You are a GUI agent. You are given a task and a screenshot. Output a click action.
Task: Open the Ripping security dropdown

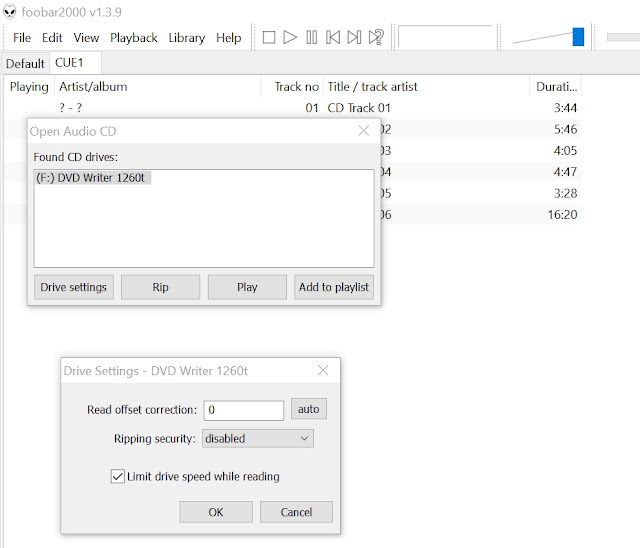pos(258,439)
